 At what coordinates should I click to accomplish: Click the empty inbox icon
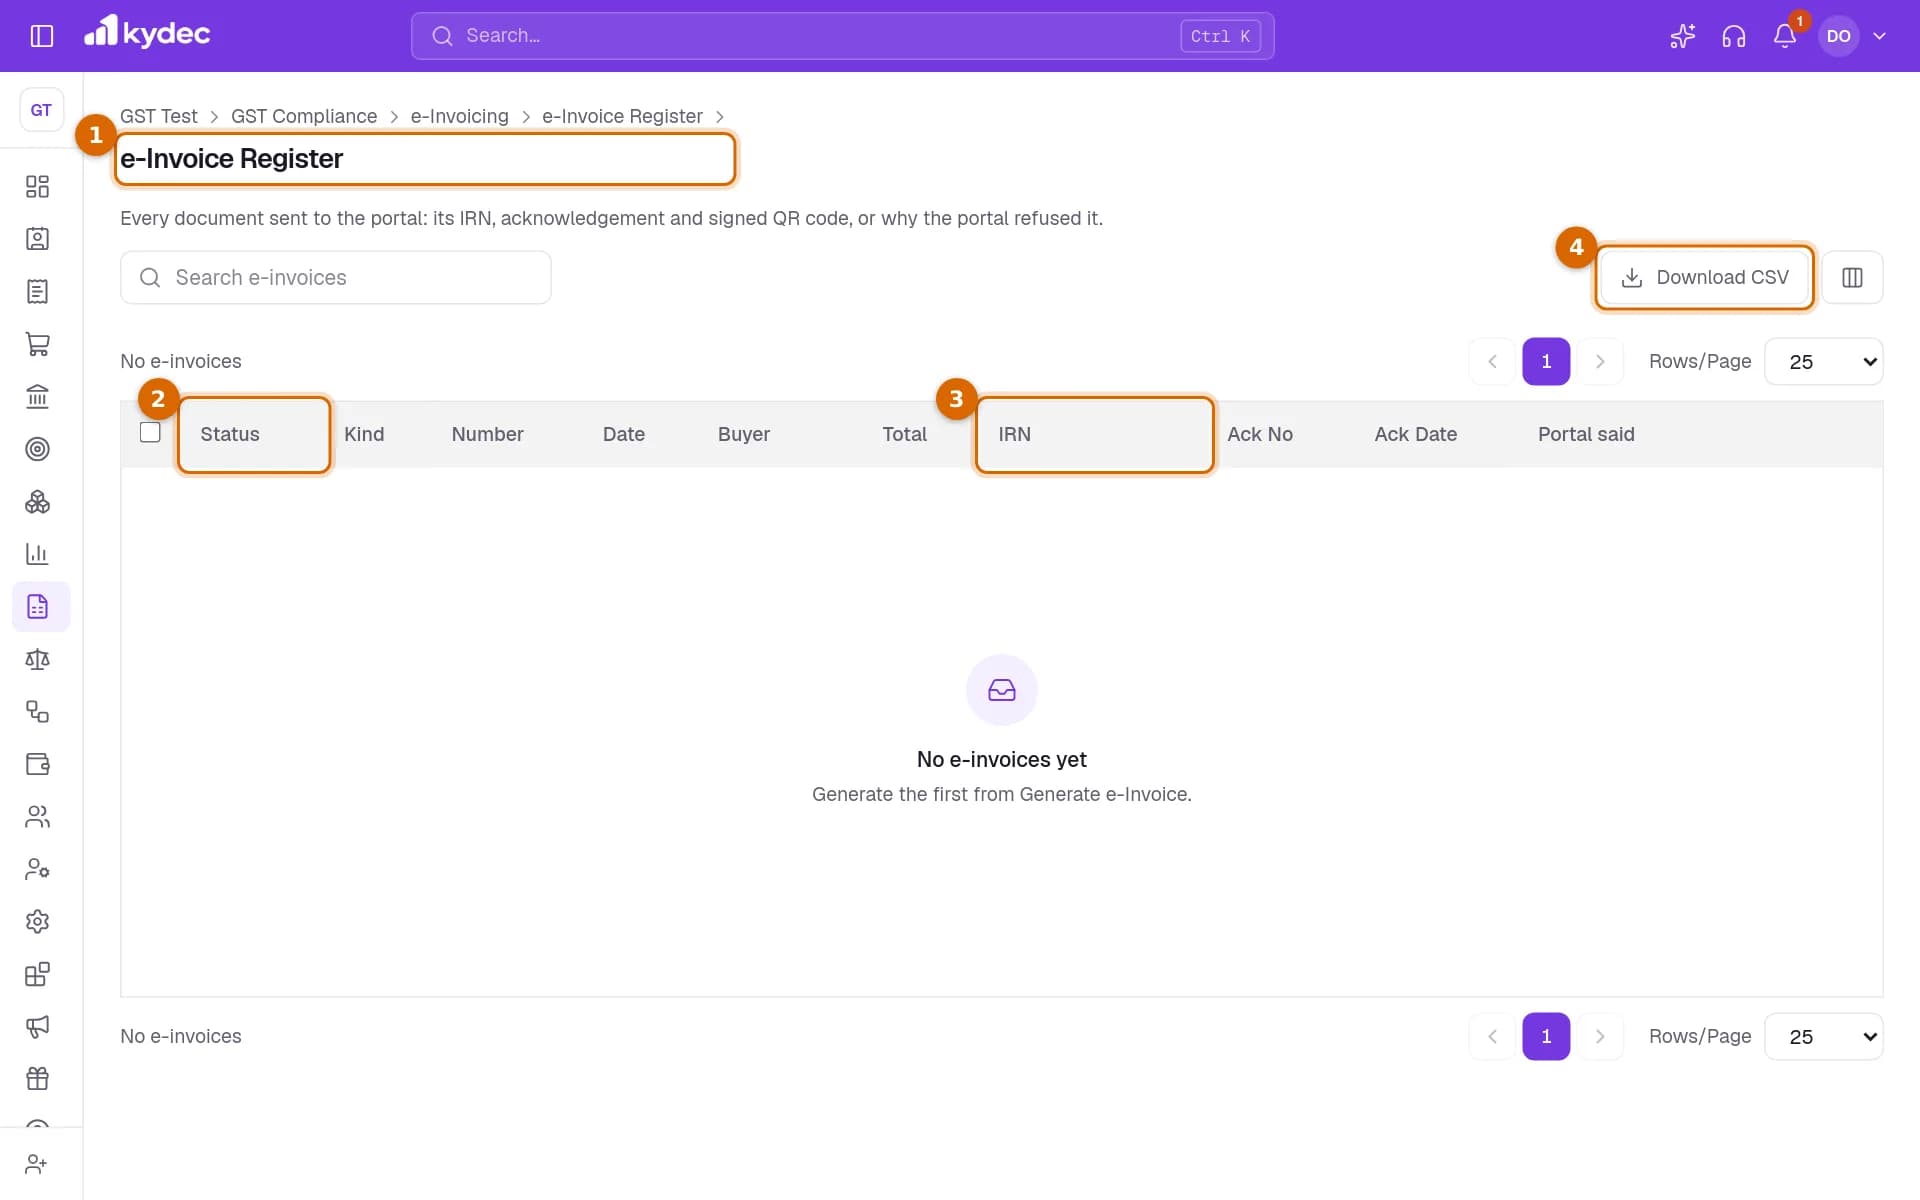coord(1001,690)
